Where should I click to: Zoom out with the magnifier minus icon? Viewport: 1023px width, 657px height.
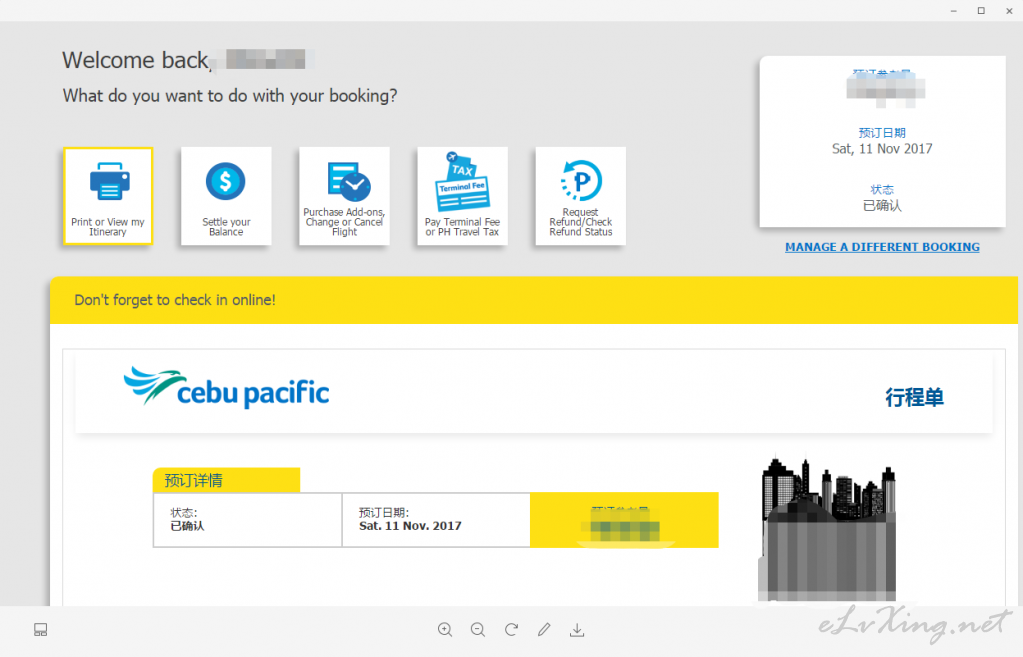click(478, 630)
